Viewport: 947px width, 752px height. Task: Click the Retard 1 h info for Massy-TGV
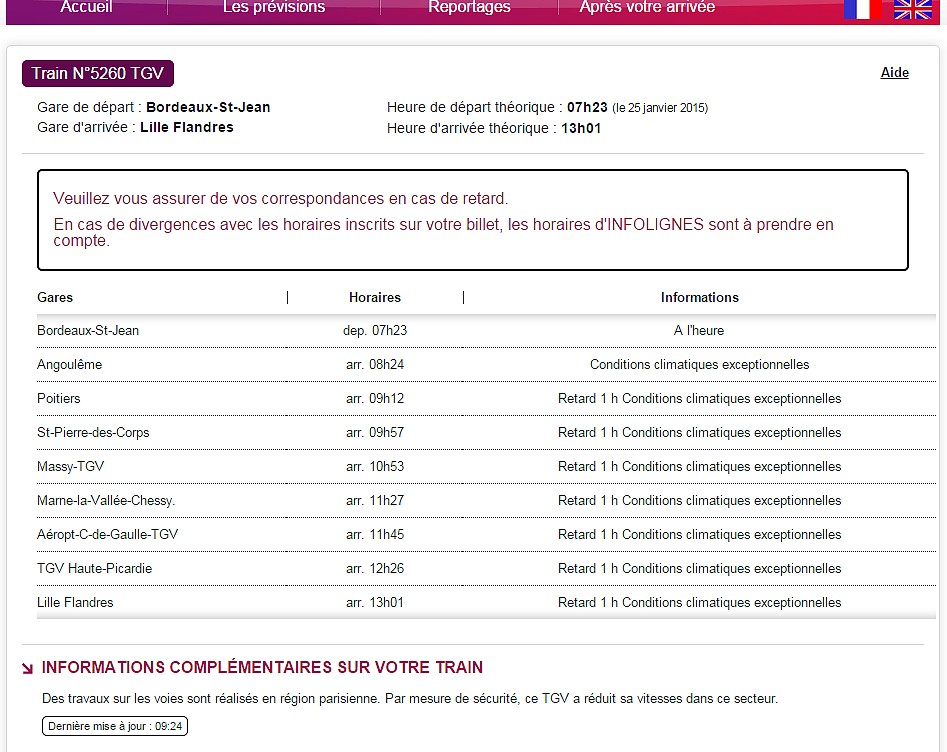(699, 466)
